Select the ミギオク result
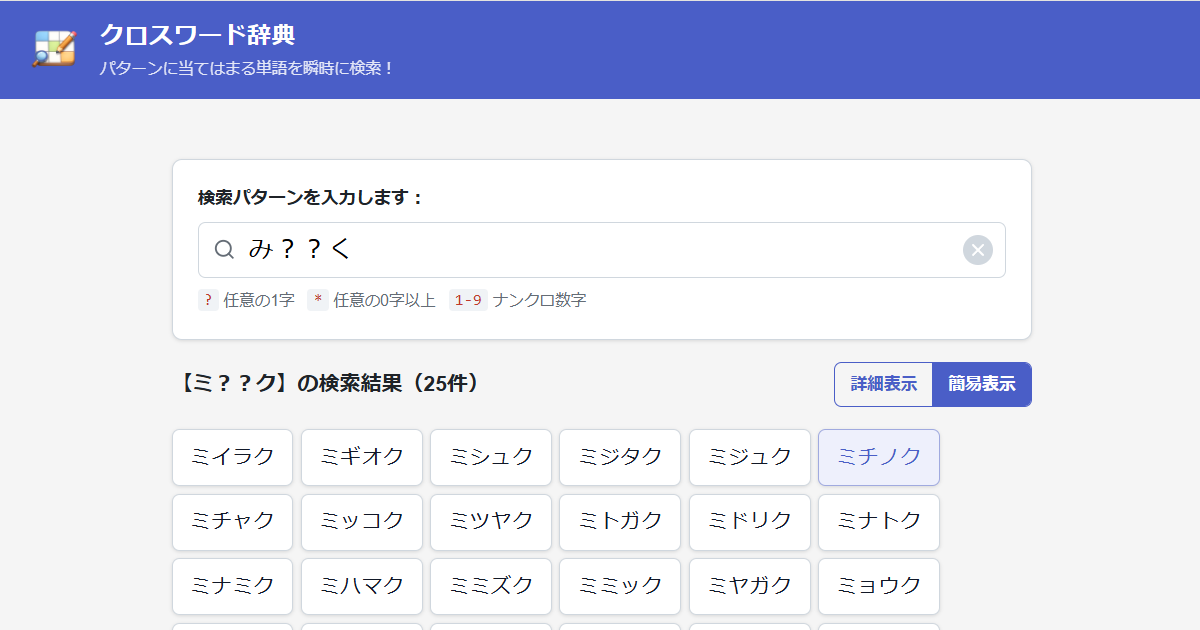Screen dimensions: 1200x630 [362, 457]
